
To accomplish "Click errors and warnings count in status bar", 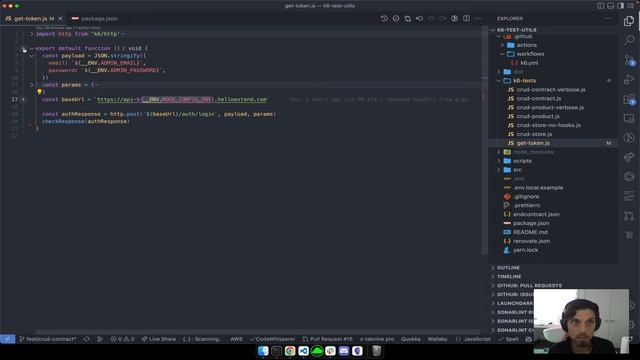I will tap(122, 339).
